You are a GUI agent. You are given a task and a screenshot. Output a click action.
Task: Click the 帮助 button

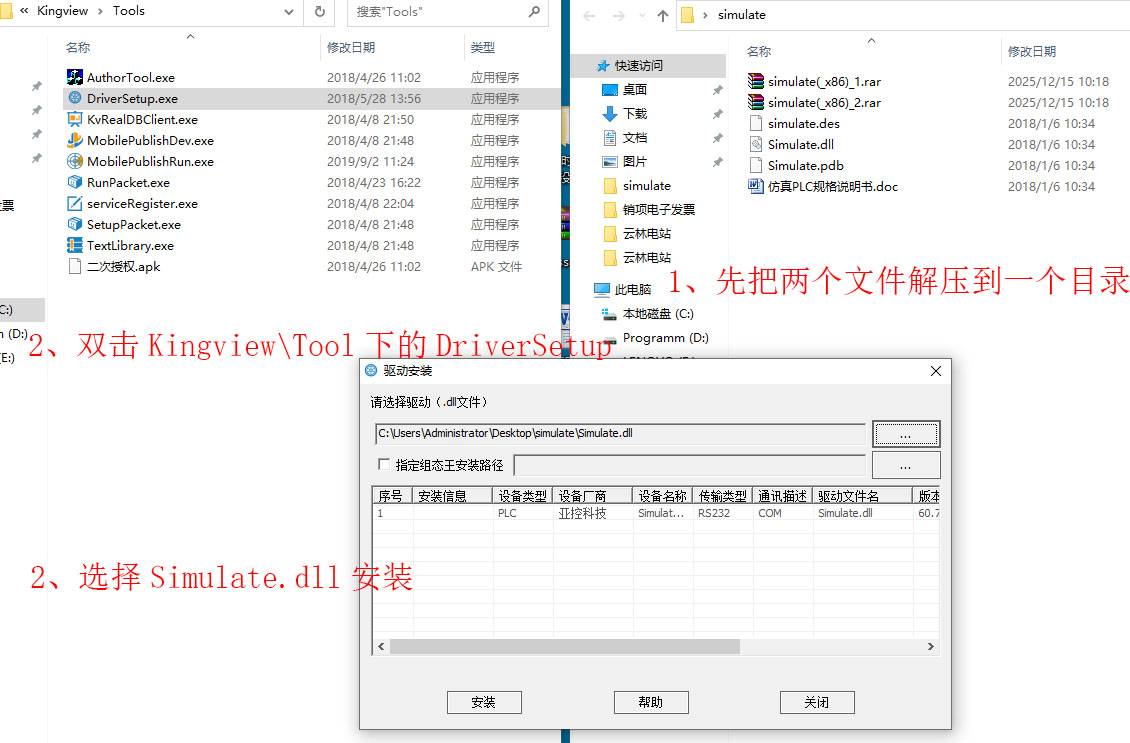point(651,702)
